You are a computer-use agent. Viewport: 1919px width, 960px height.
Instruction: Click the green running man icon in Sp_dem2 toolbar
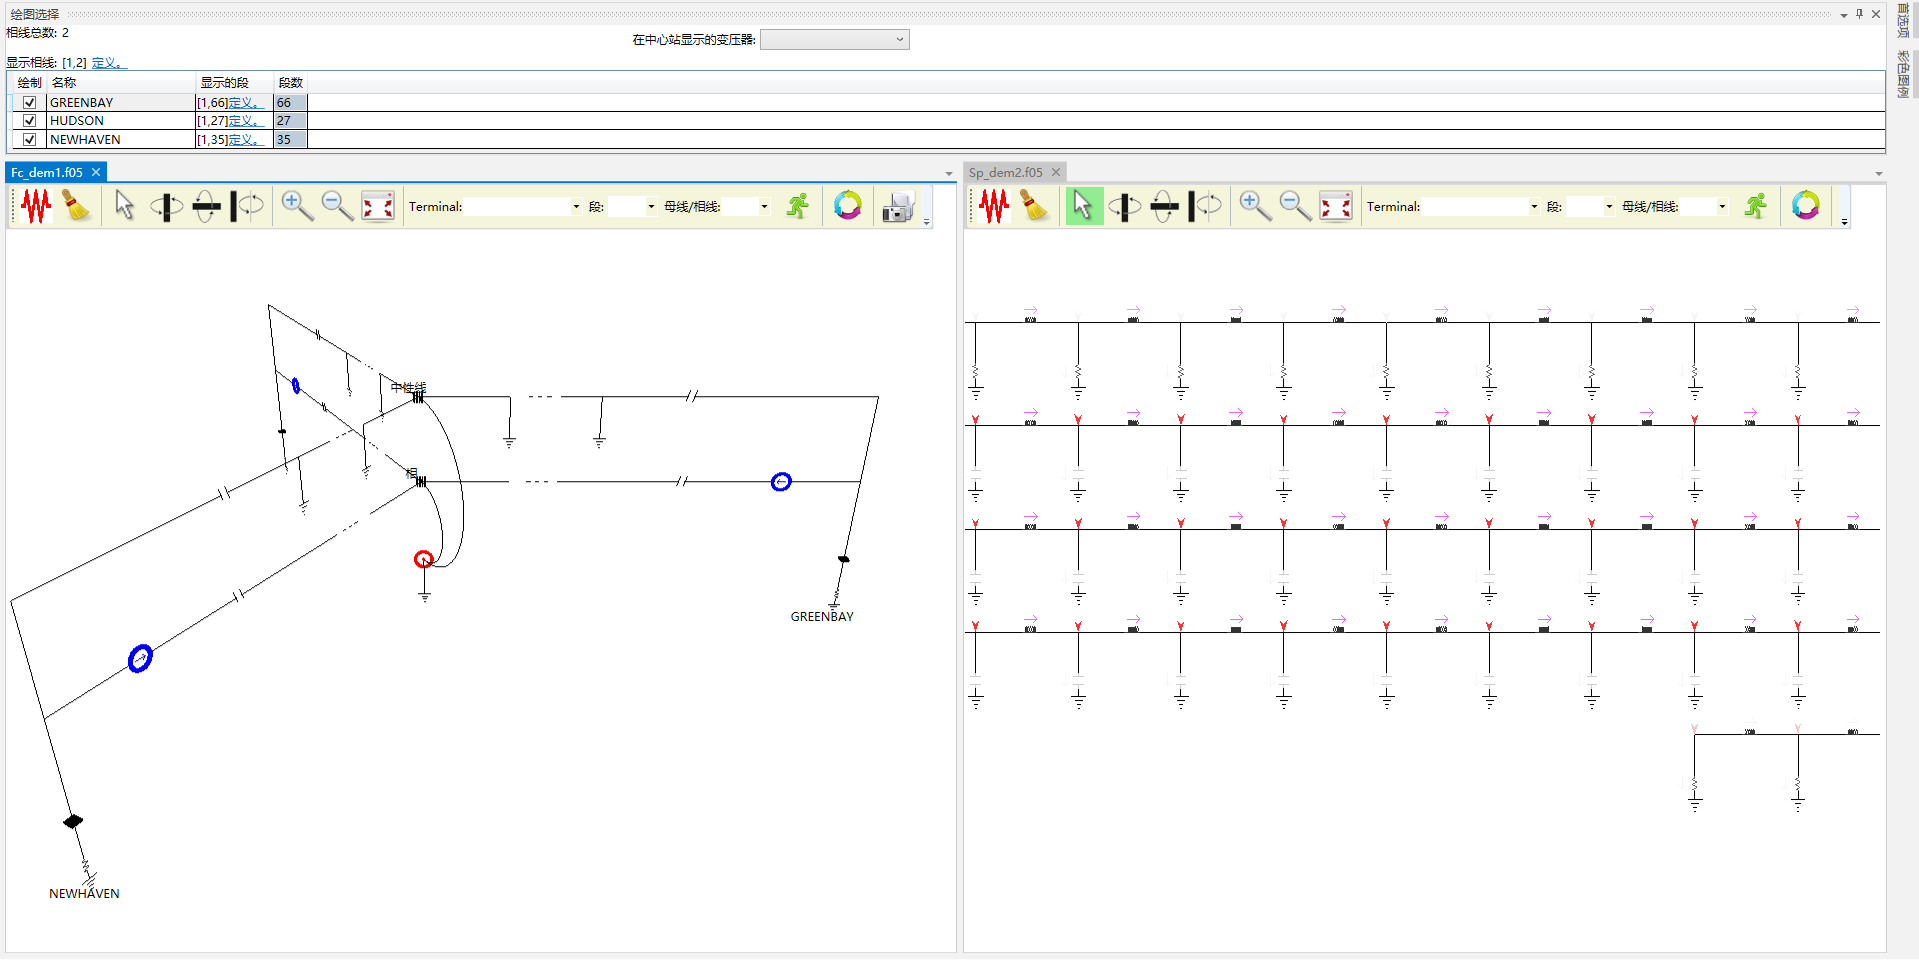point(1755,206)
